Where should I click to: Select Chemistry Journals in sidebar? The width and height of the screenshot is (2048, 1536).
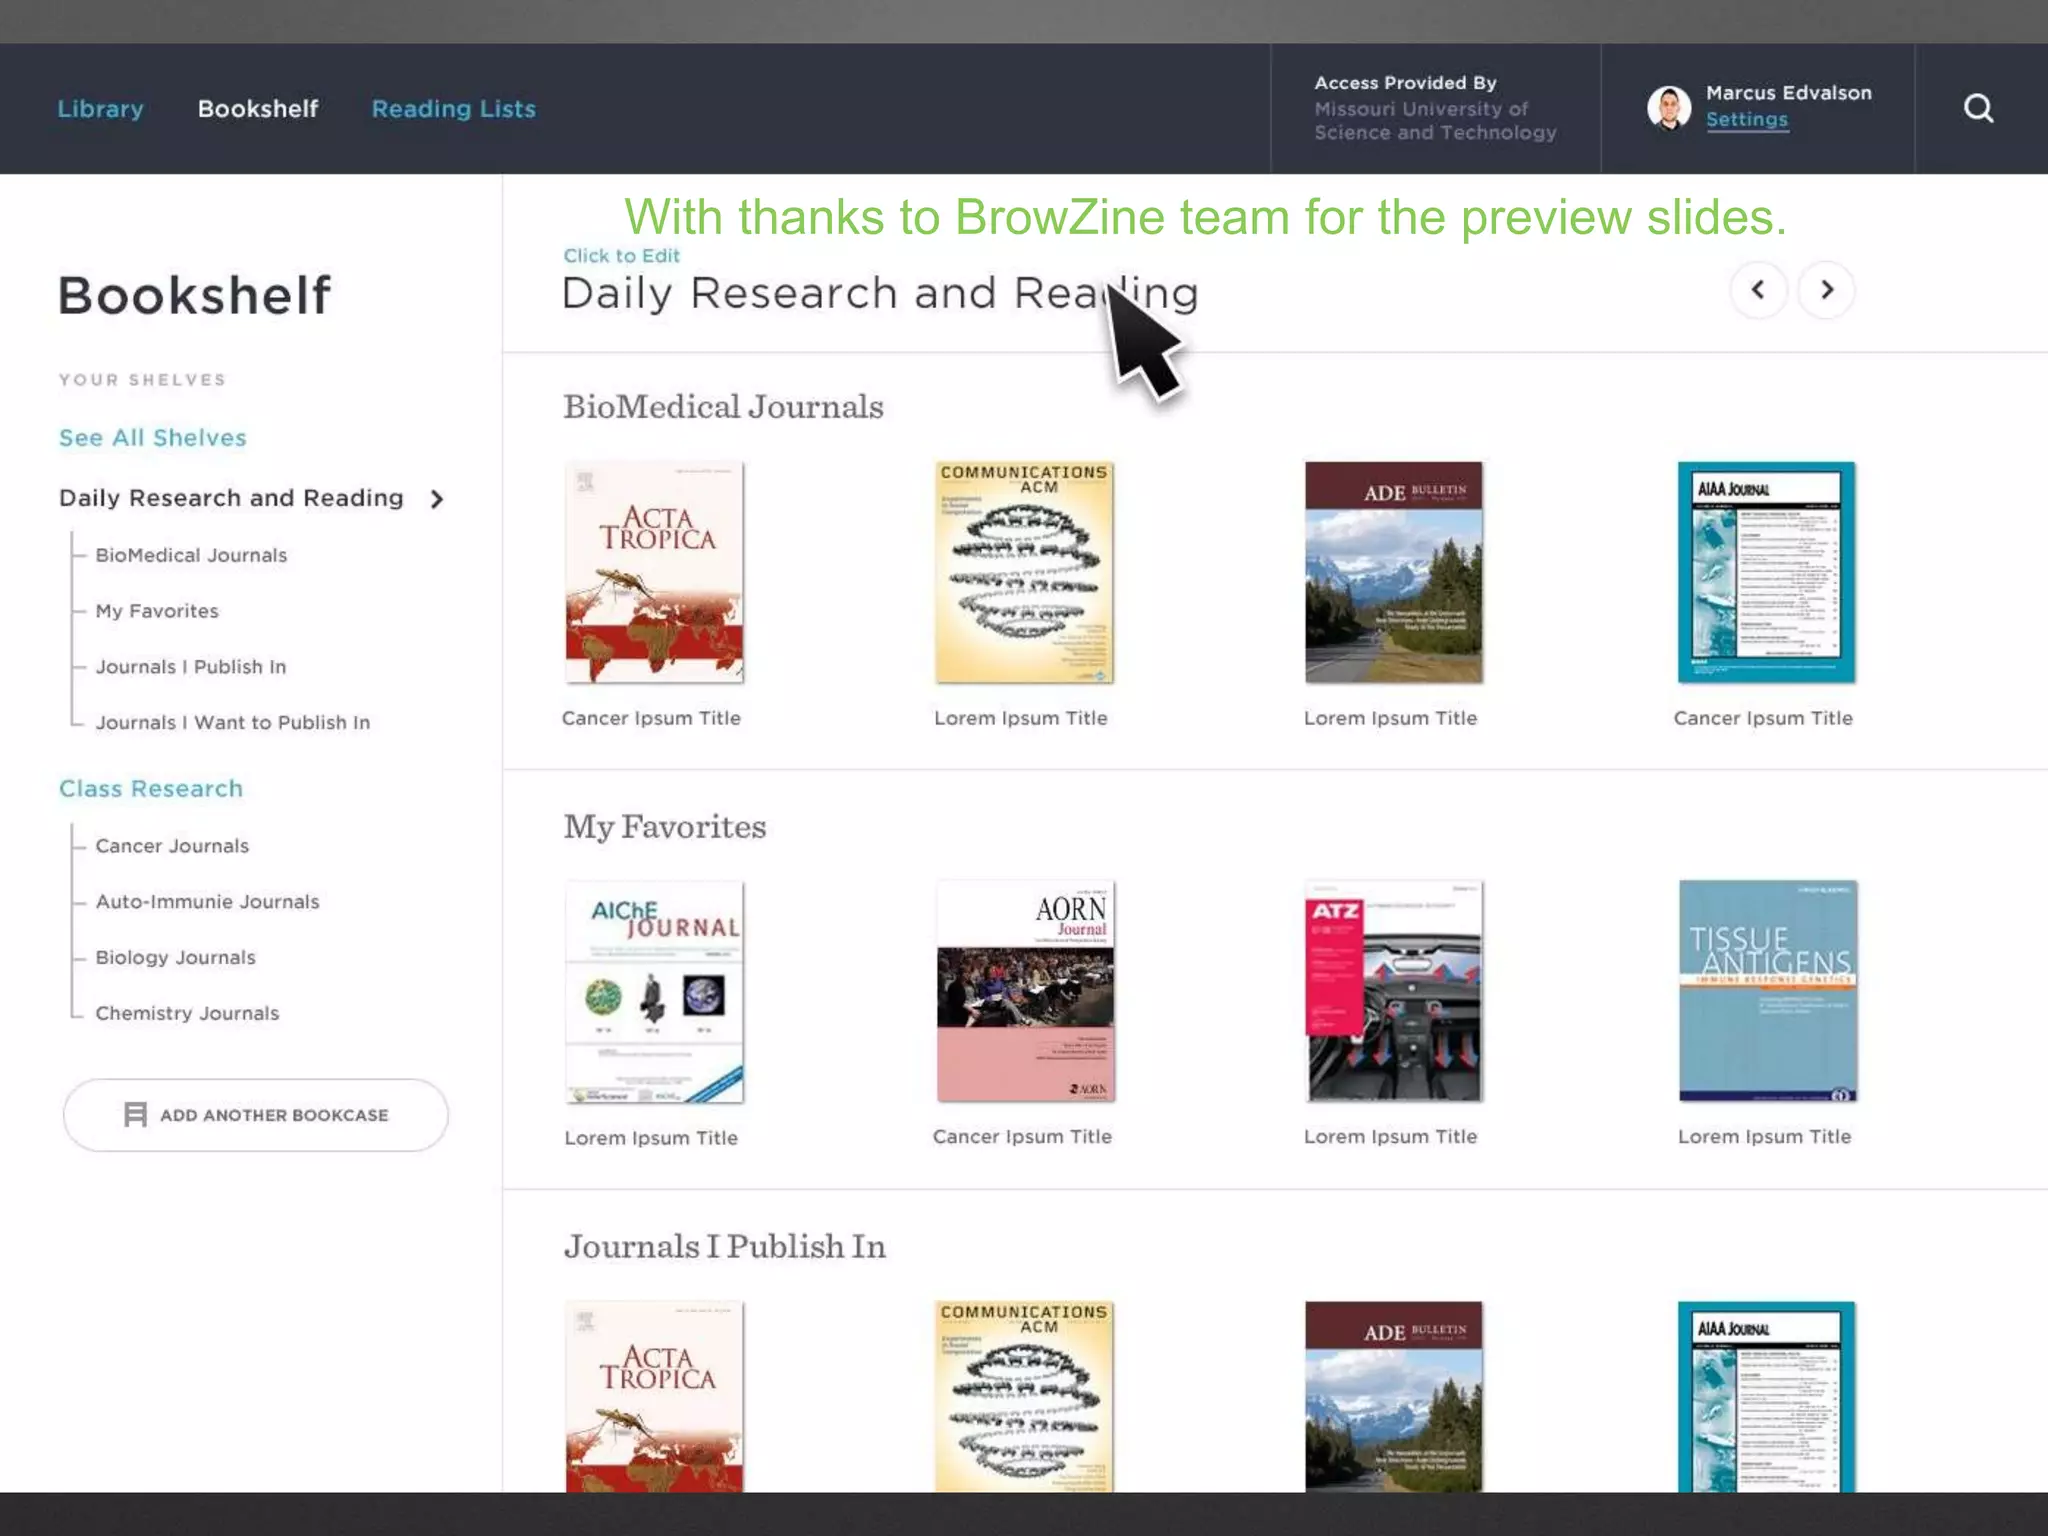187,1013
